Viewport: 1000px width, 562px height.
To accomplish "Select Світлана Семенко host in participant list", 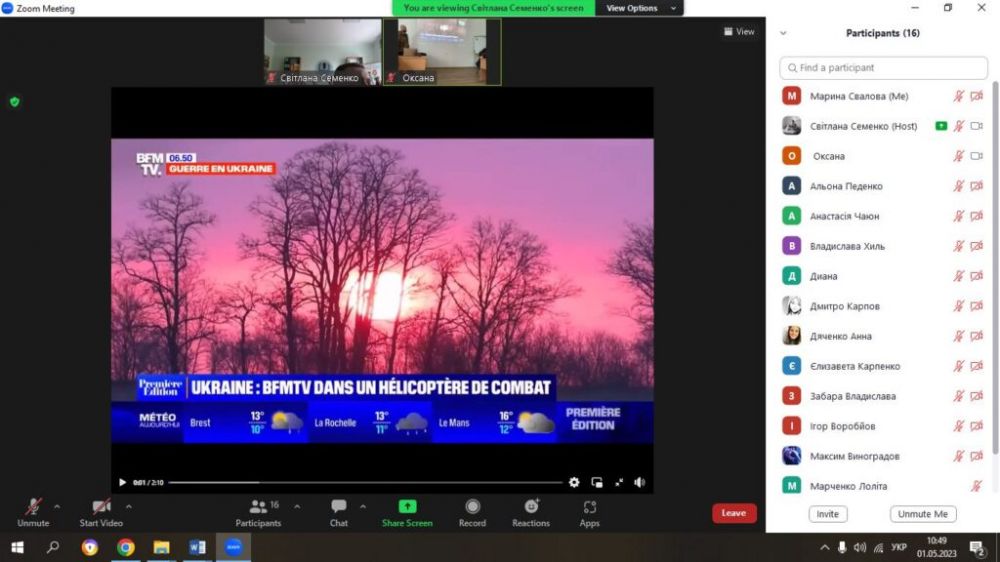I will 850,126.
